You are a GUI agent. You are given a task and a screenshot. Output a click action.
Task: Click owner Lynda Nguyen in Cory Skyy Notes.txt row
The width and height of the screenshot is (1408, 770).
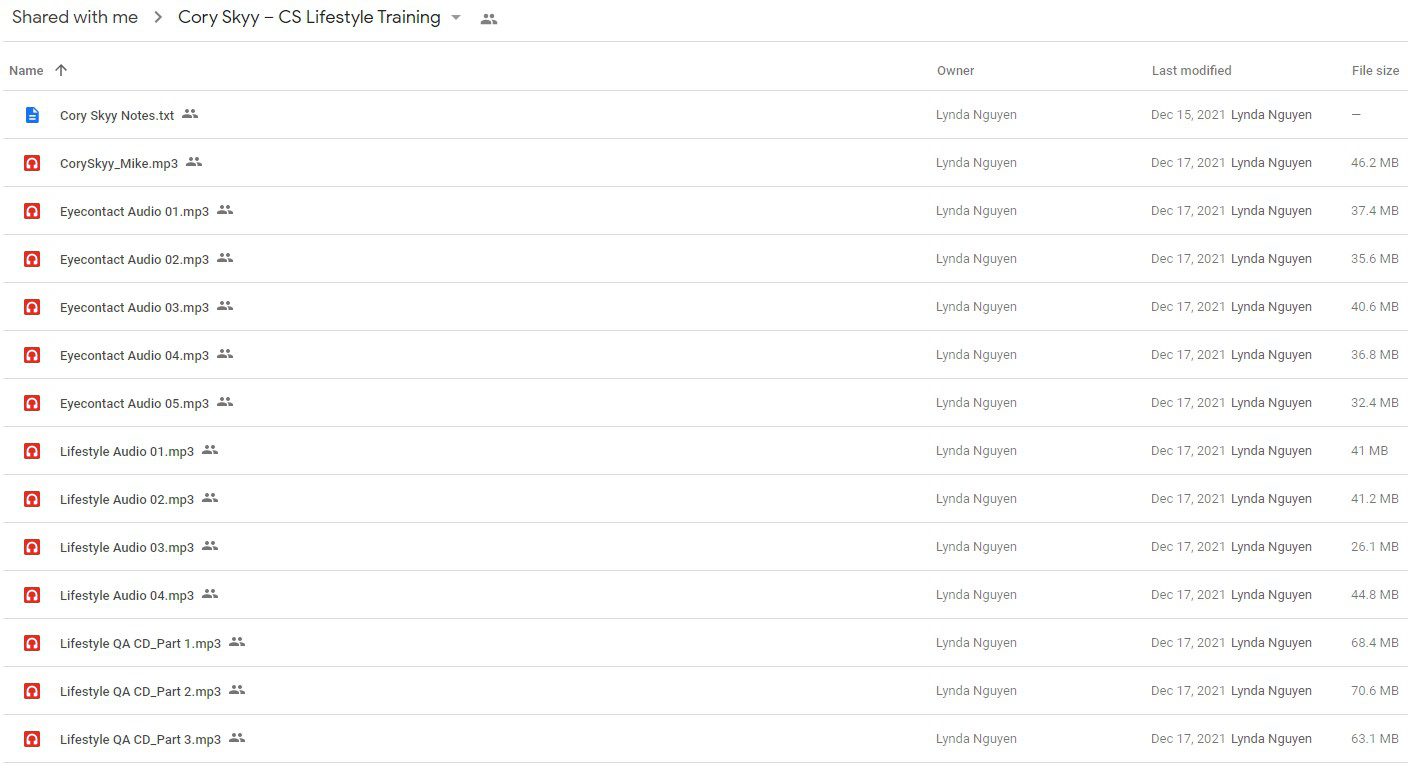coord(976,115)
